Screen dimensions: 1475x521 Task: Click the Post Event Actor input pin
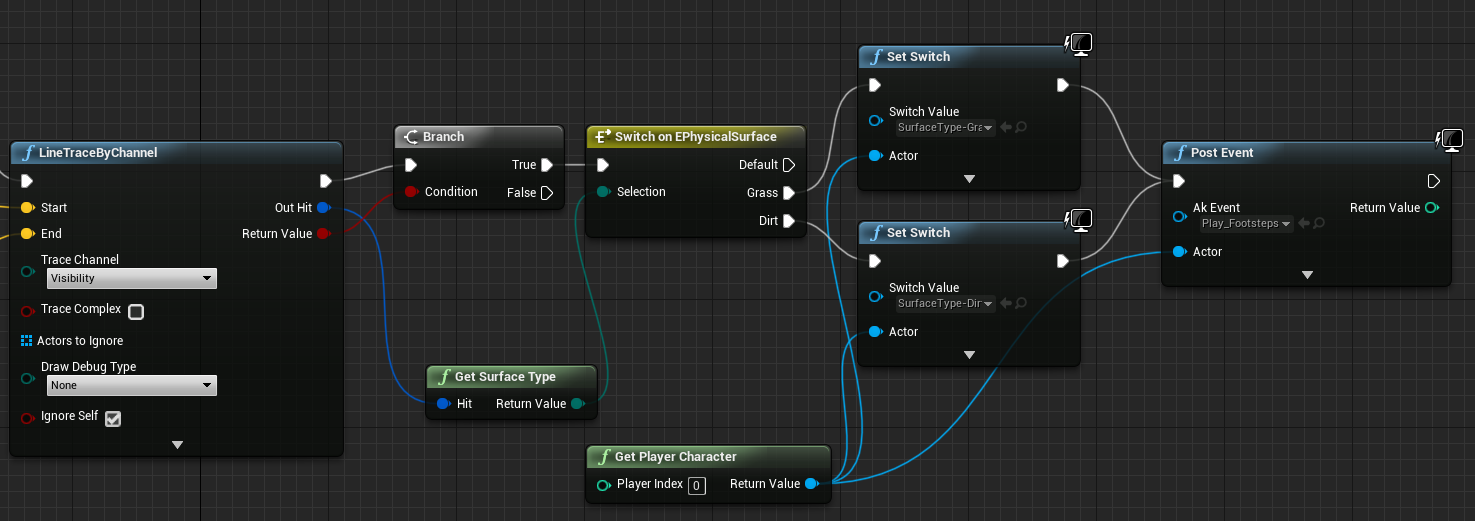tap(1179, 252)
